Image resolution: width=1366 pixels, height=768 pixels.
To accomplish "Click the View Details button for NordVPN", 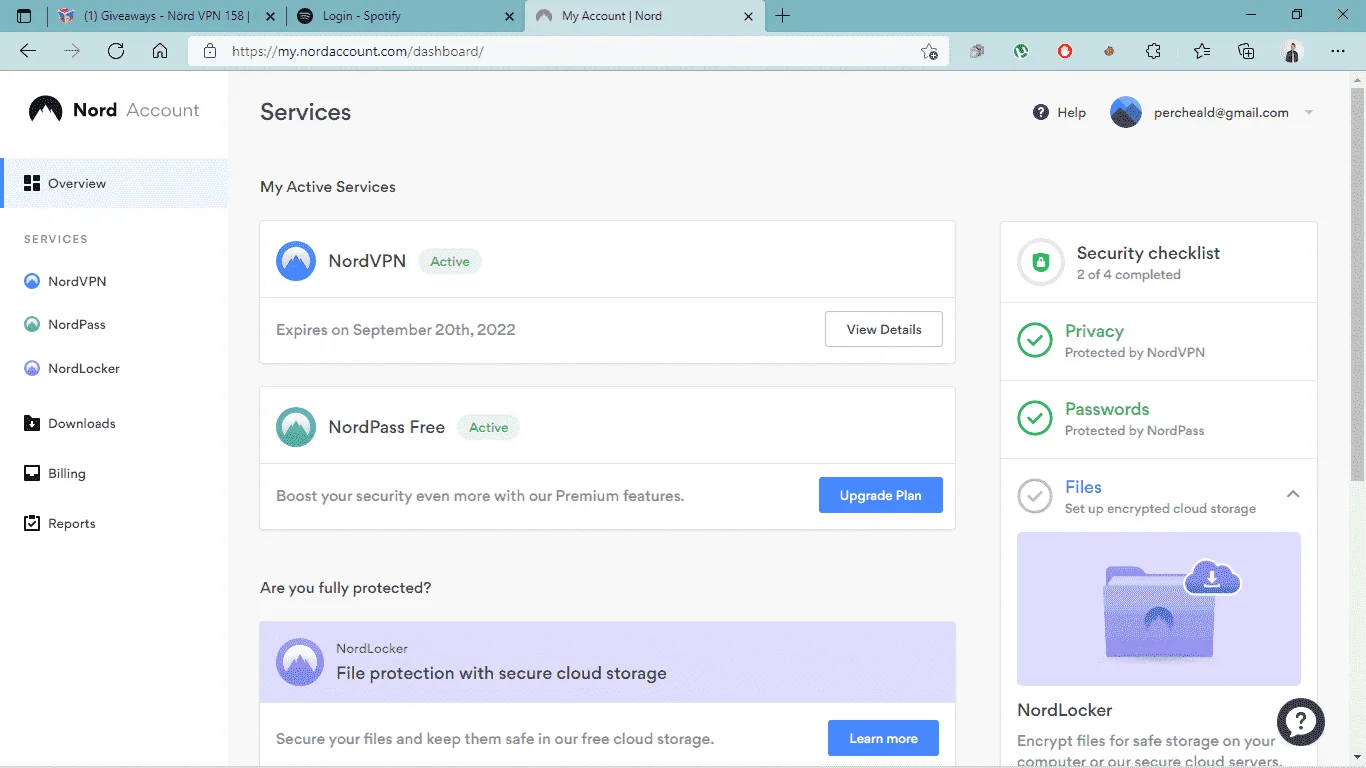I will (884, 330).
